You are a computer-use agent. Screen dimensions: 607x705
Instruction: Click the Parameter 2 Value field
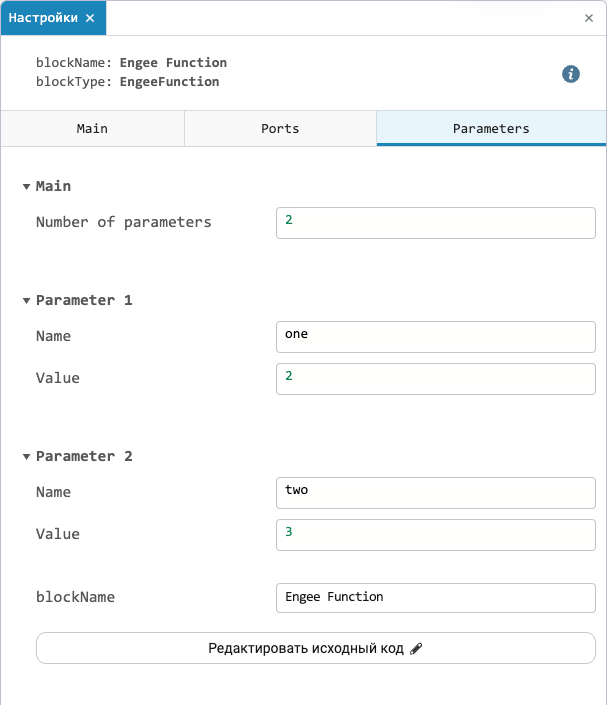pyautogui.click(x=436, y=535)
